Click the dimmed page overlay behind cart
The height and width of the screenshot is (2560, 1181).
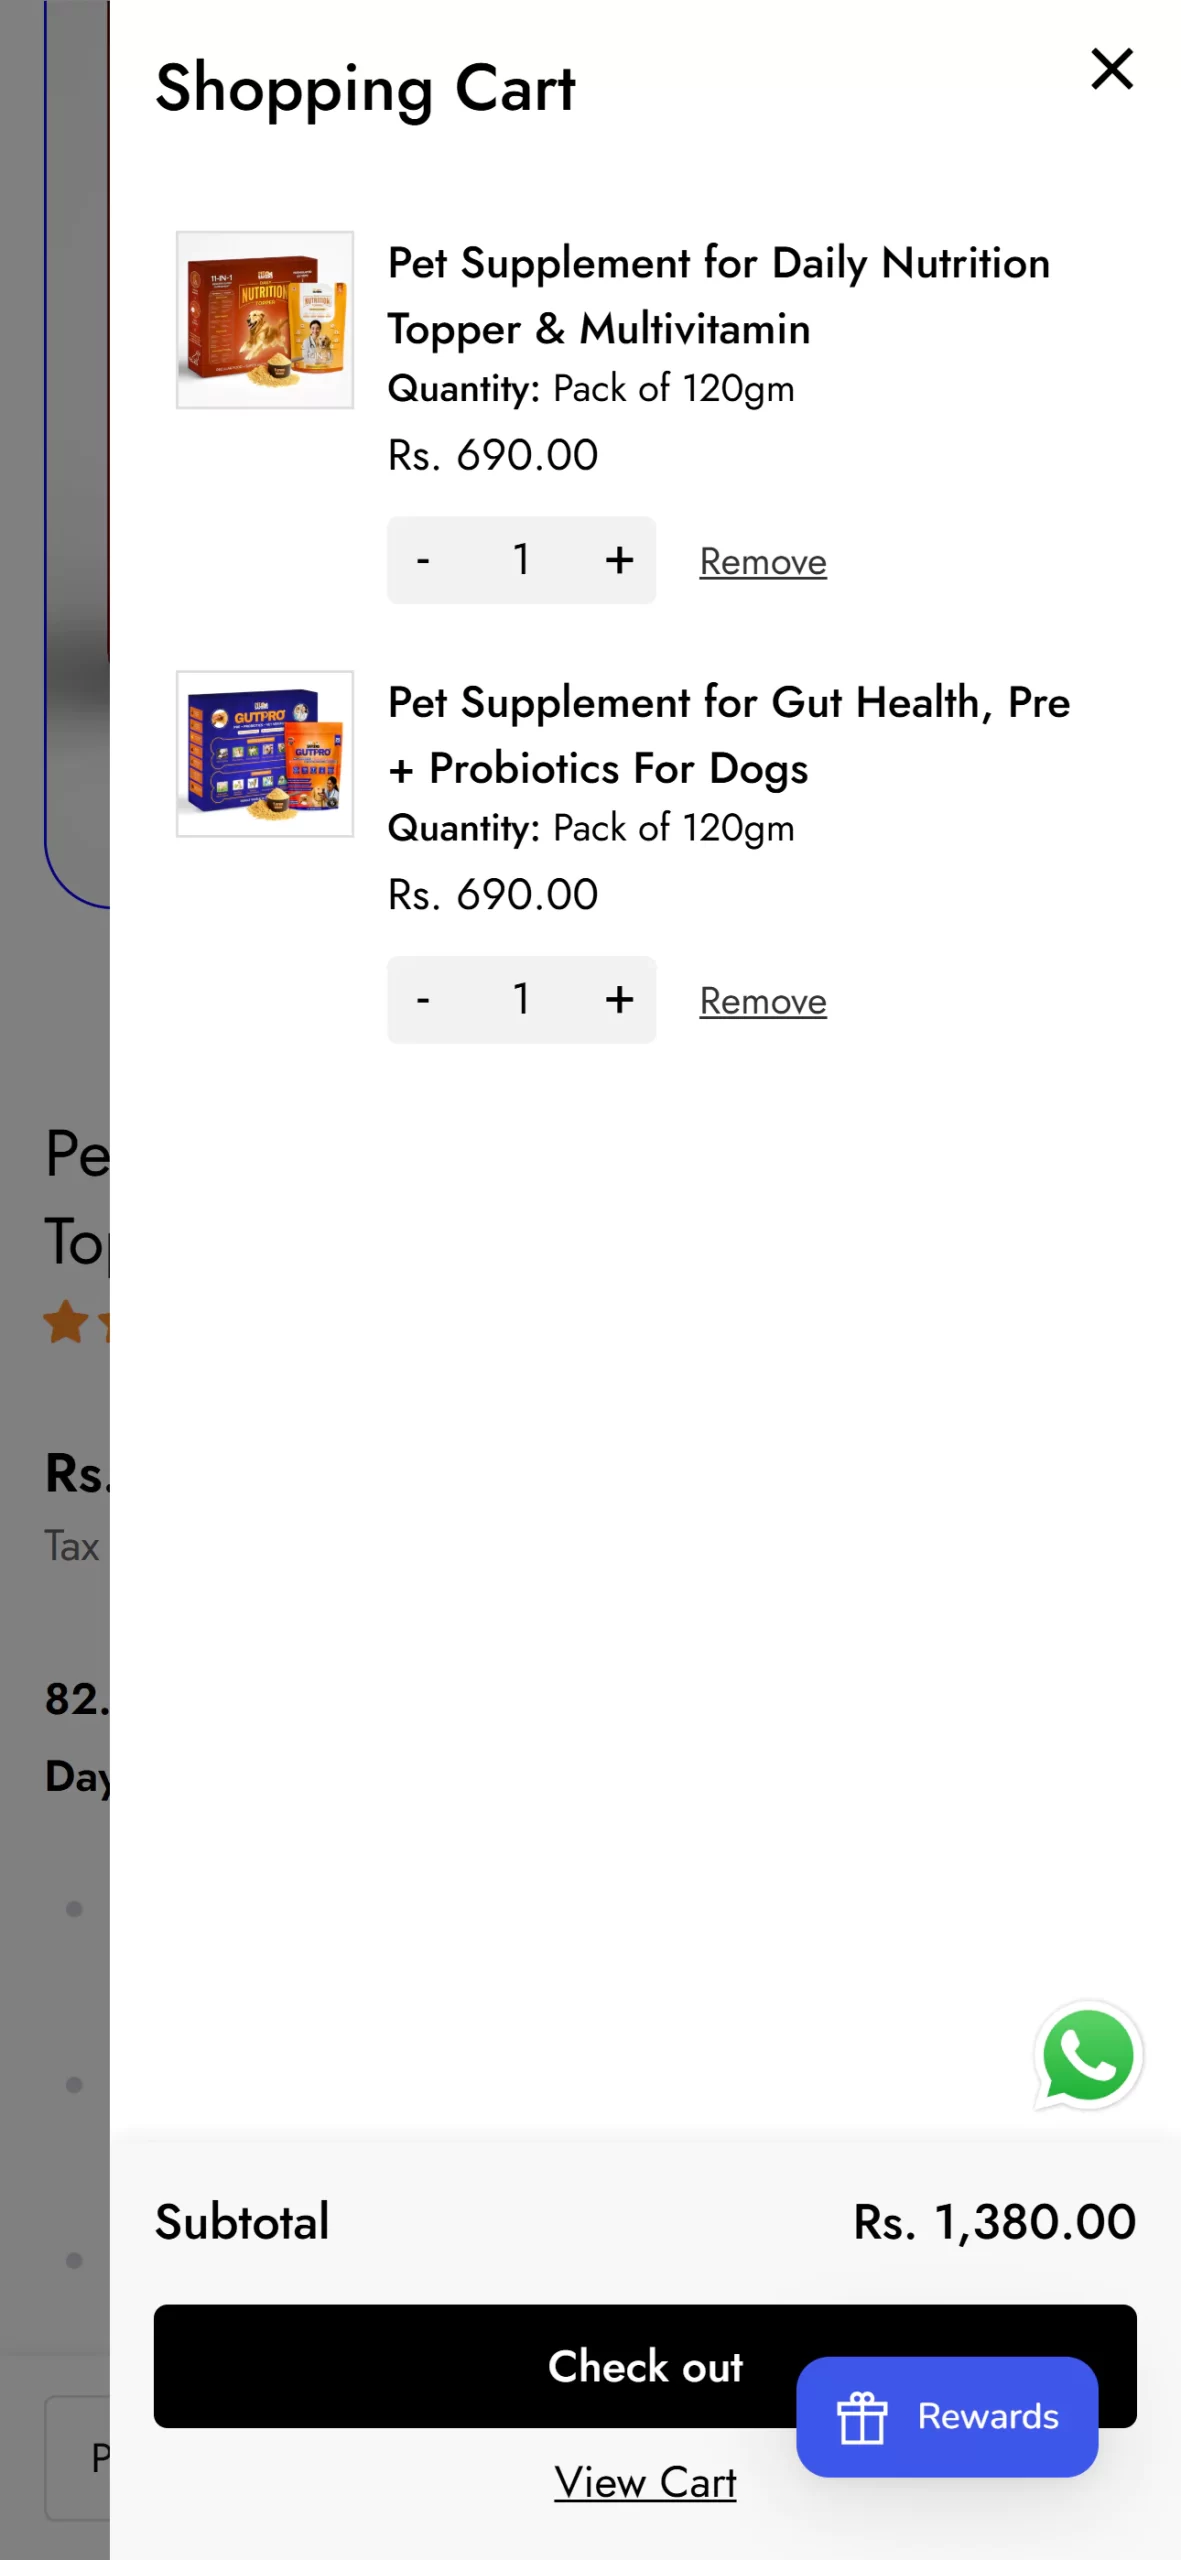(54, 1000)
